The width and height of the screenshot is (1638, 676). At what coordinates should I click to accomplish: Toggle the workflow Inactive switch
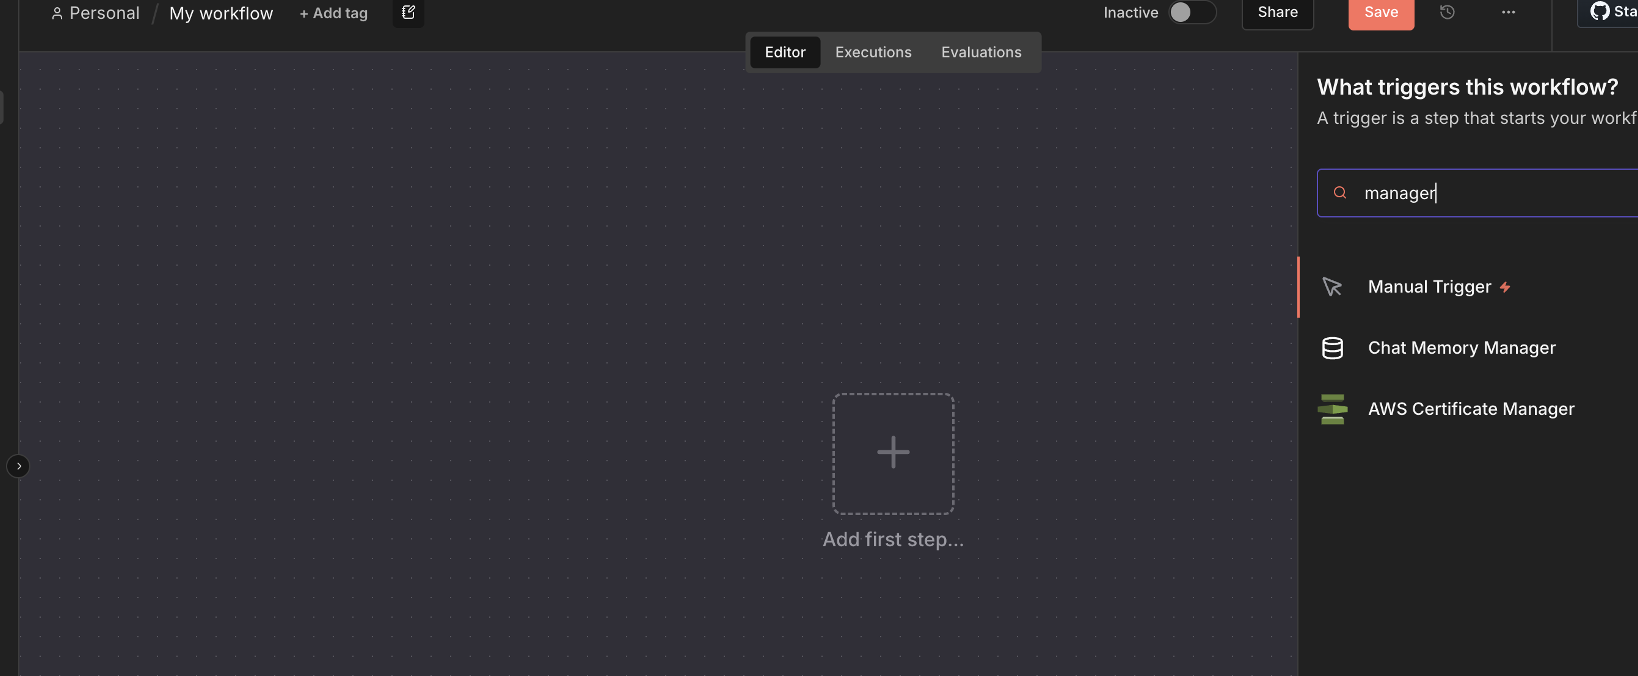(x=1192, y=12)
